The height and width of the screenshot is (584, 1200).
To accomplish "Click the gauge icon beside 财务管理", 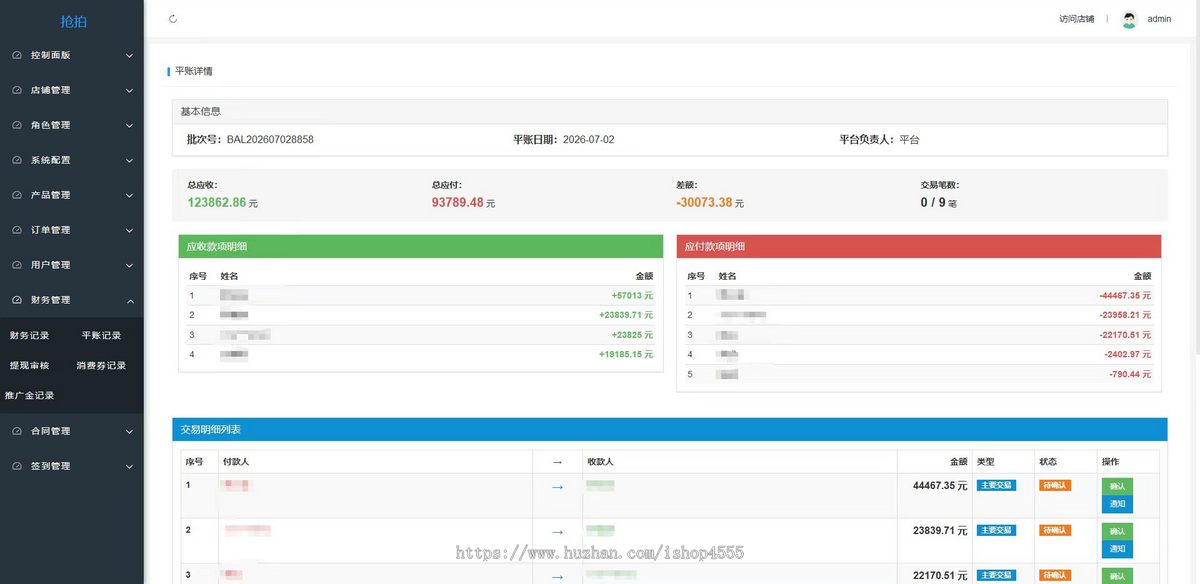I will pos(17,300).
